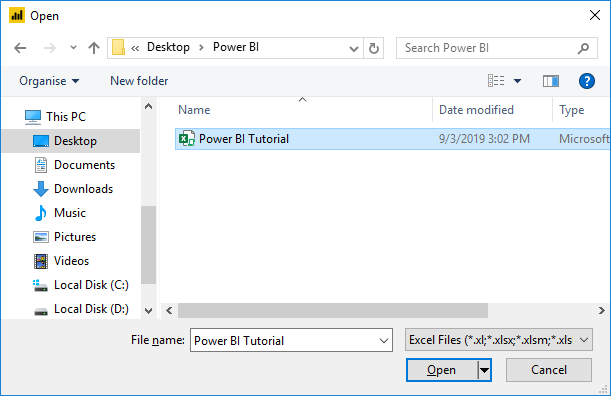Click the search magnifier icon
Screen dimensions: 611x396
click(583, 48)
